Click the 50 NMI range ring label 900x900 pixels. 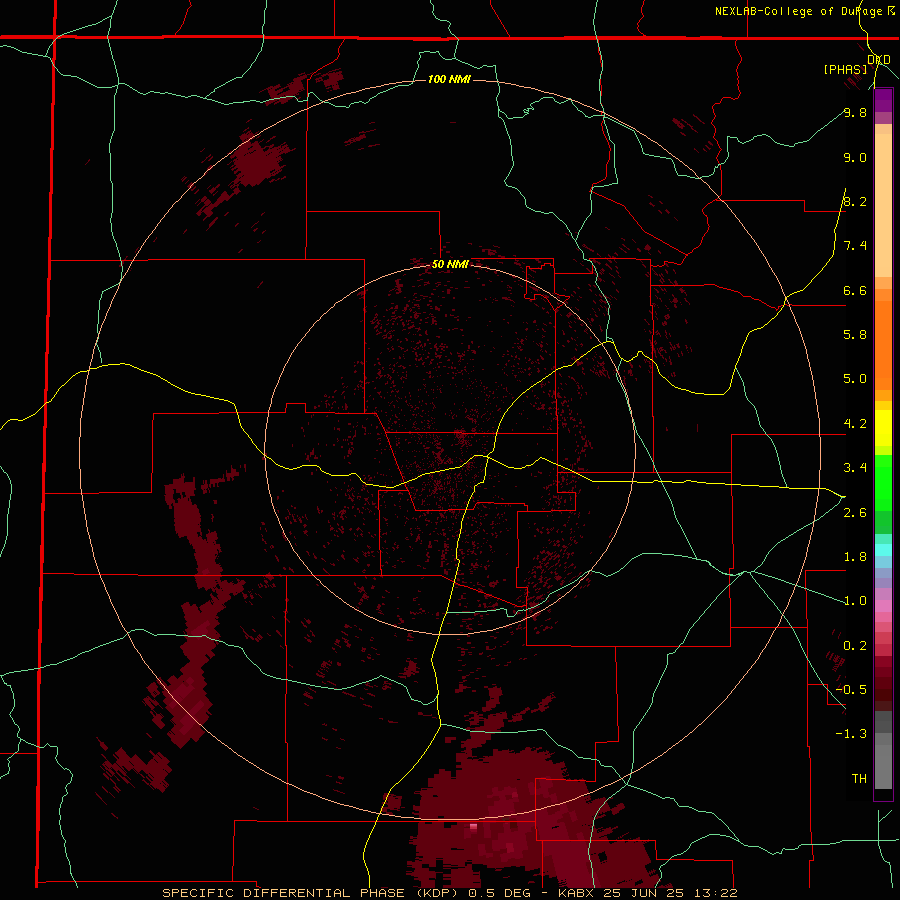[x=449, y=264]
